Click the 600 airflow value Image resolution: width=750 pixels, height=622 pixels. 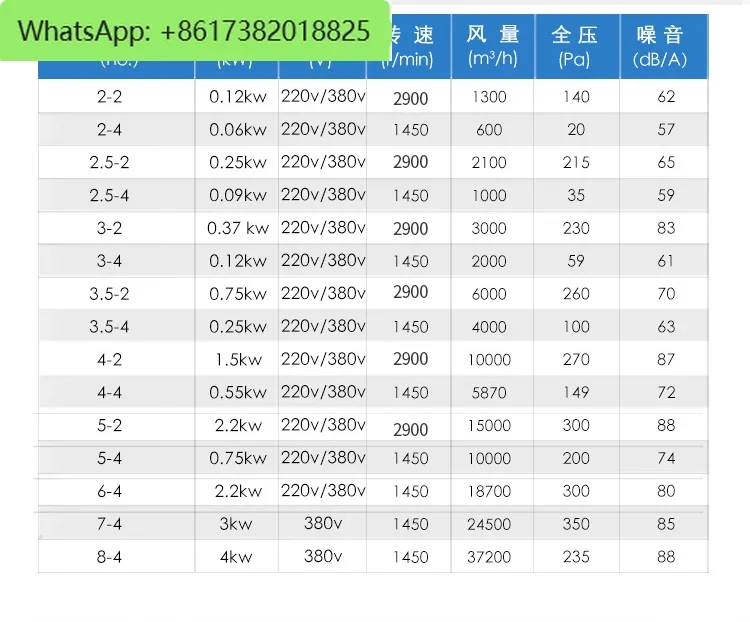pos(489,130)
